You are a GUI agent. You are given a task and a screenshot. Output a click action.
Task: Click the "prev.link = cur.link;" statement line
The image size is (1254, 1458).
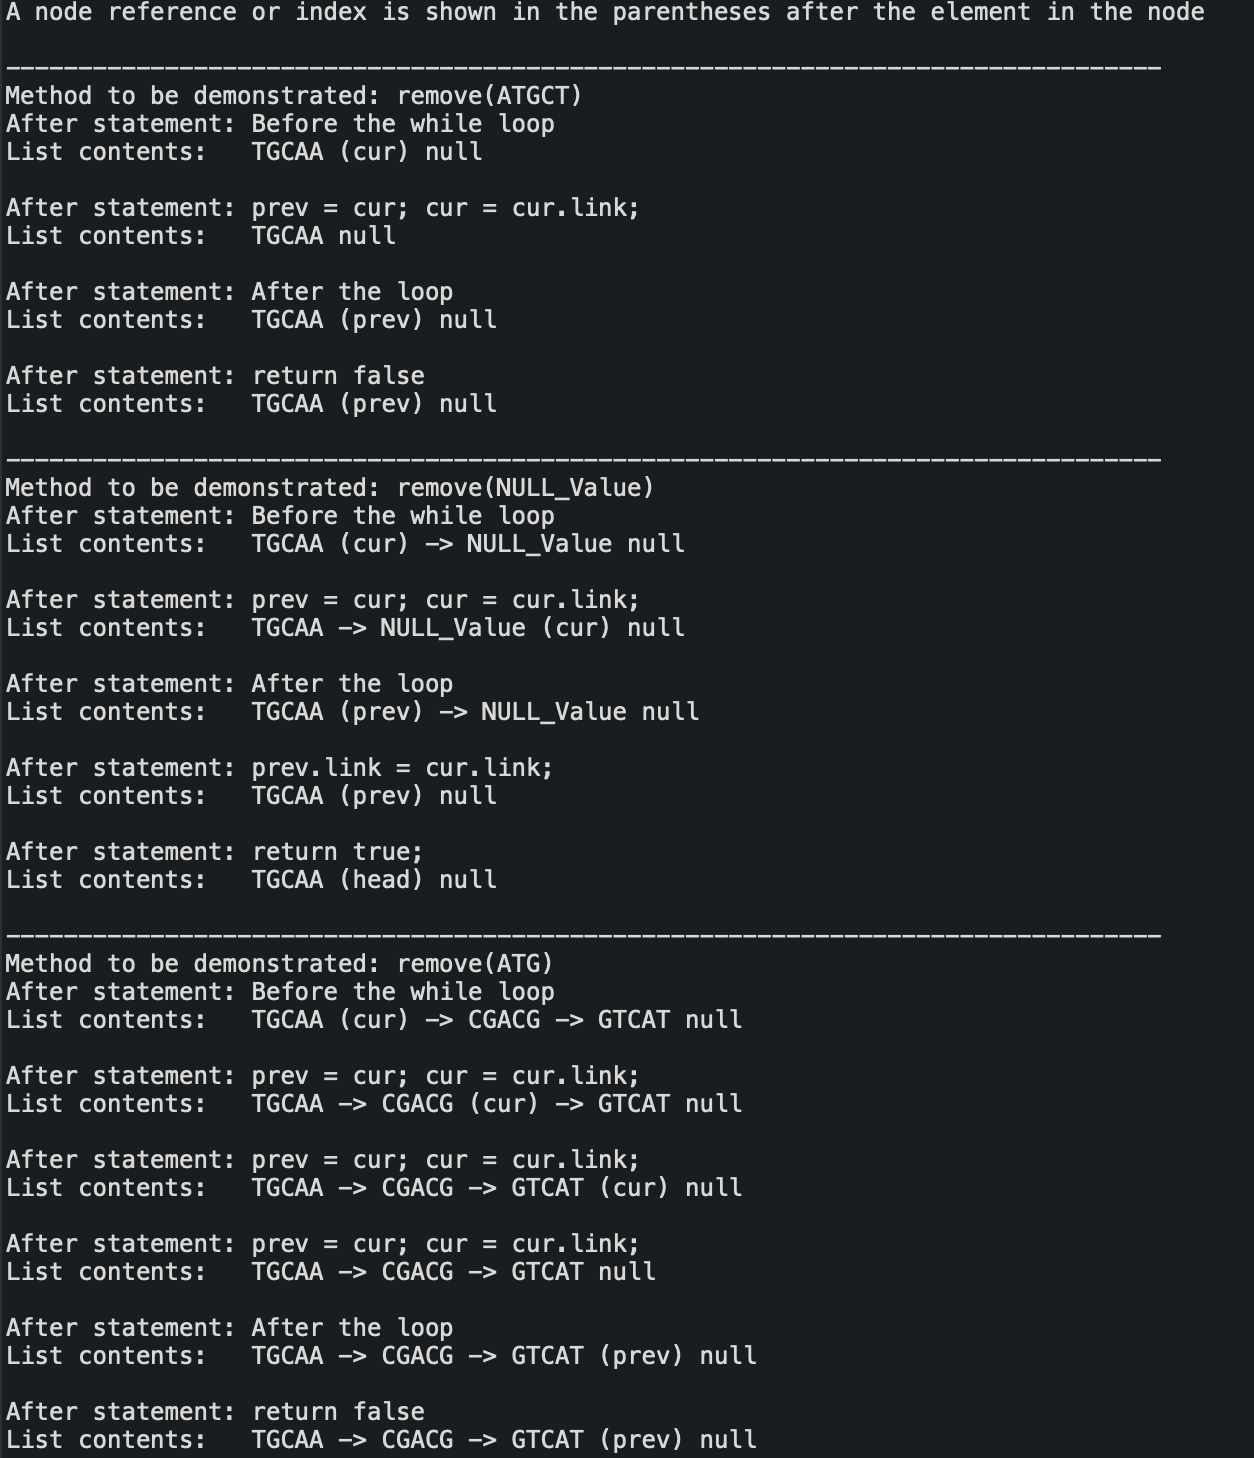point(280,768)
